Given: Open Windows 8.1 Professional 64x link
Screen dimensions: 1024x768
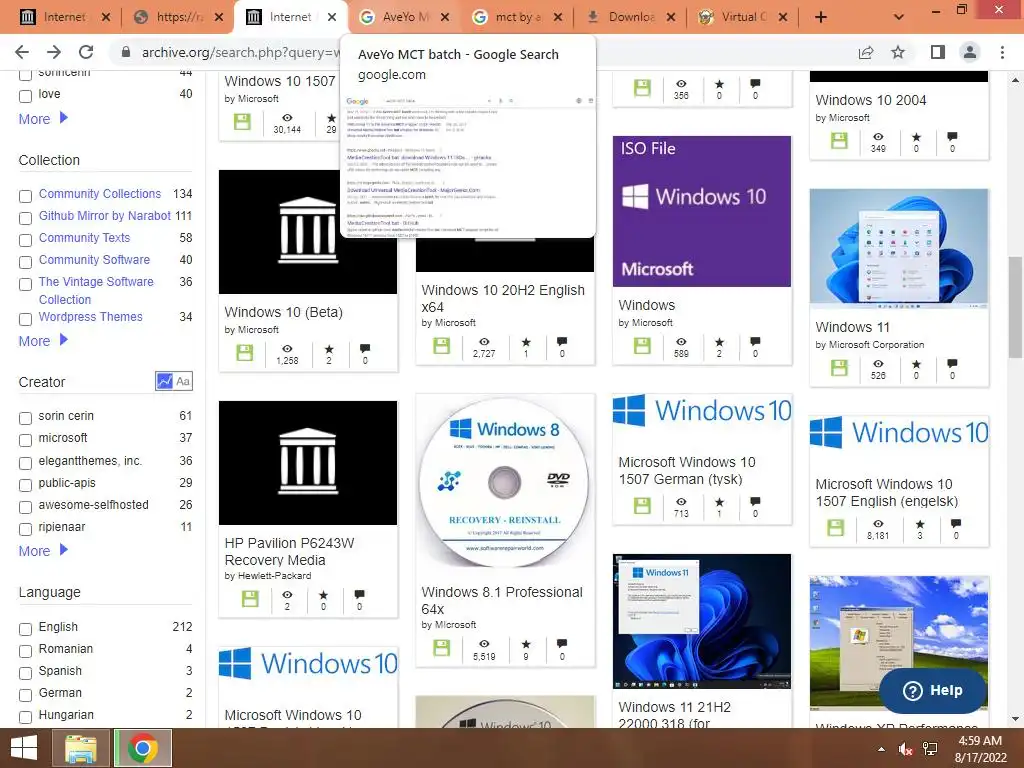Looking at the screenshot, I should point(502,600).
